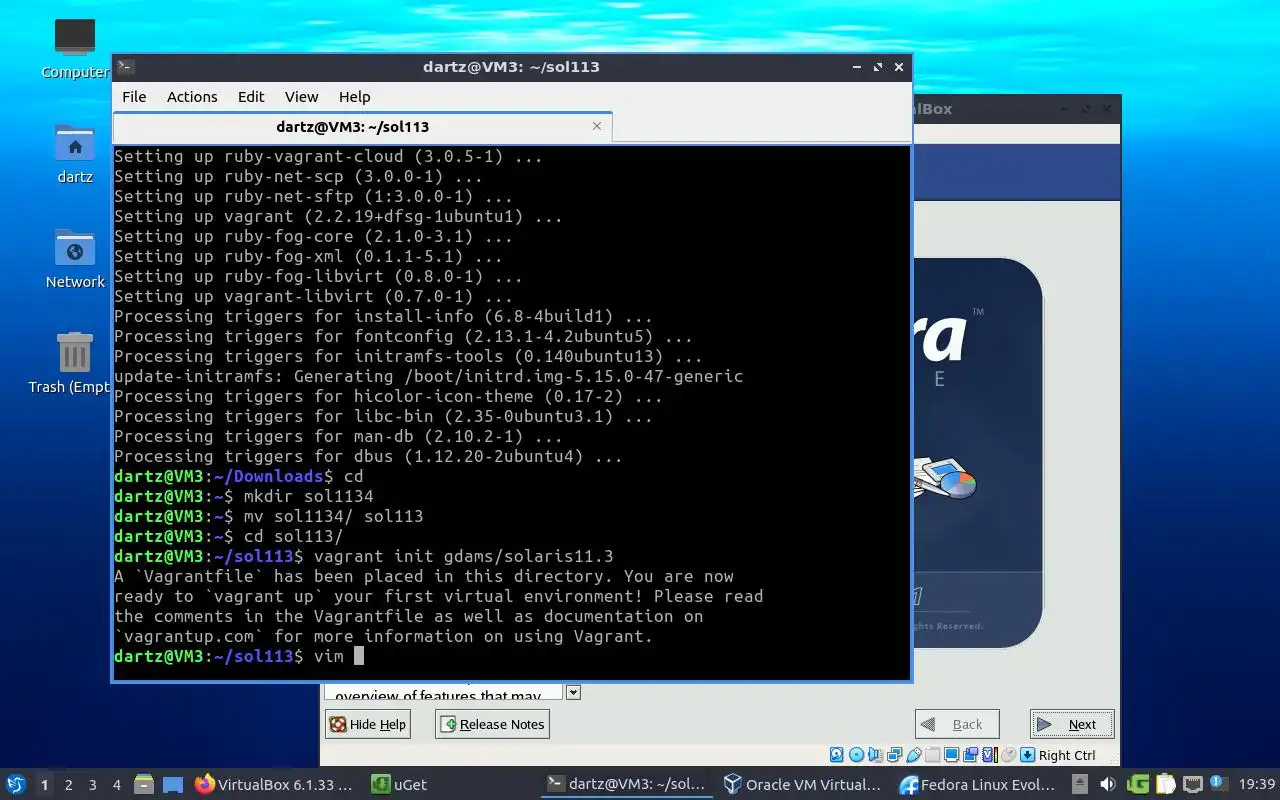Click the removable media eject tray icon

[1080, 784]
